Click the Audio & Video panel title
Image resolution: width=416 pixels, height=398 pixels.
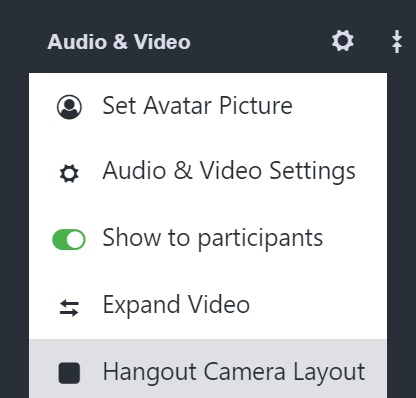(119, 42)
